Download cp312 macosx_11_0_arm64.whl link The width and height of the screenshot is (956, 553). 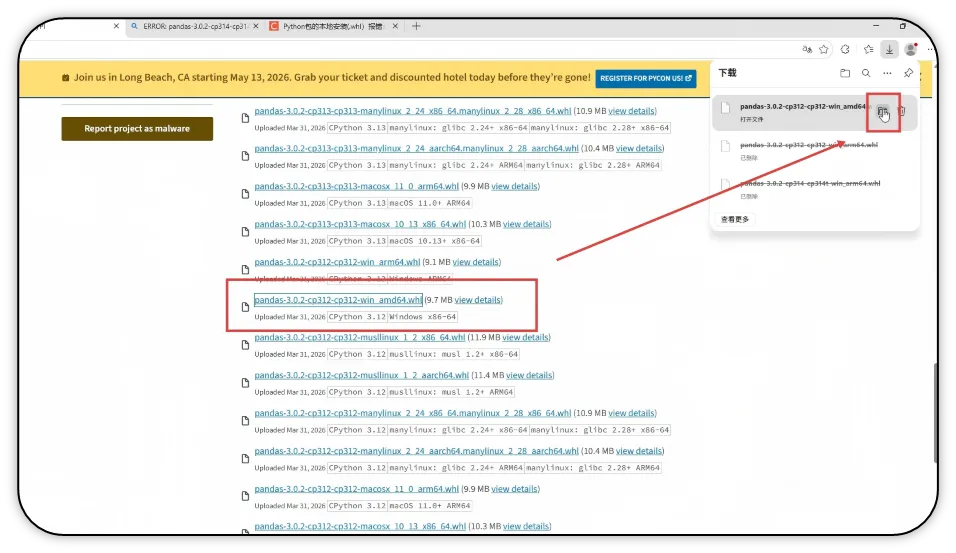coord(357,489)
